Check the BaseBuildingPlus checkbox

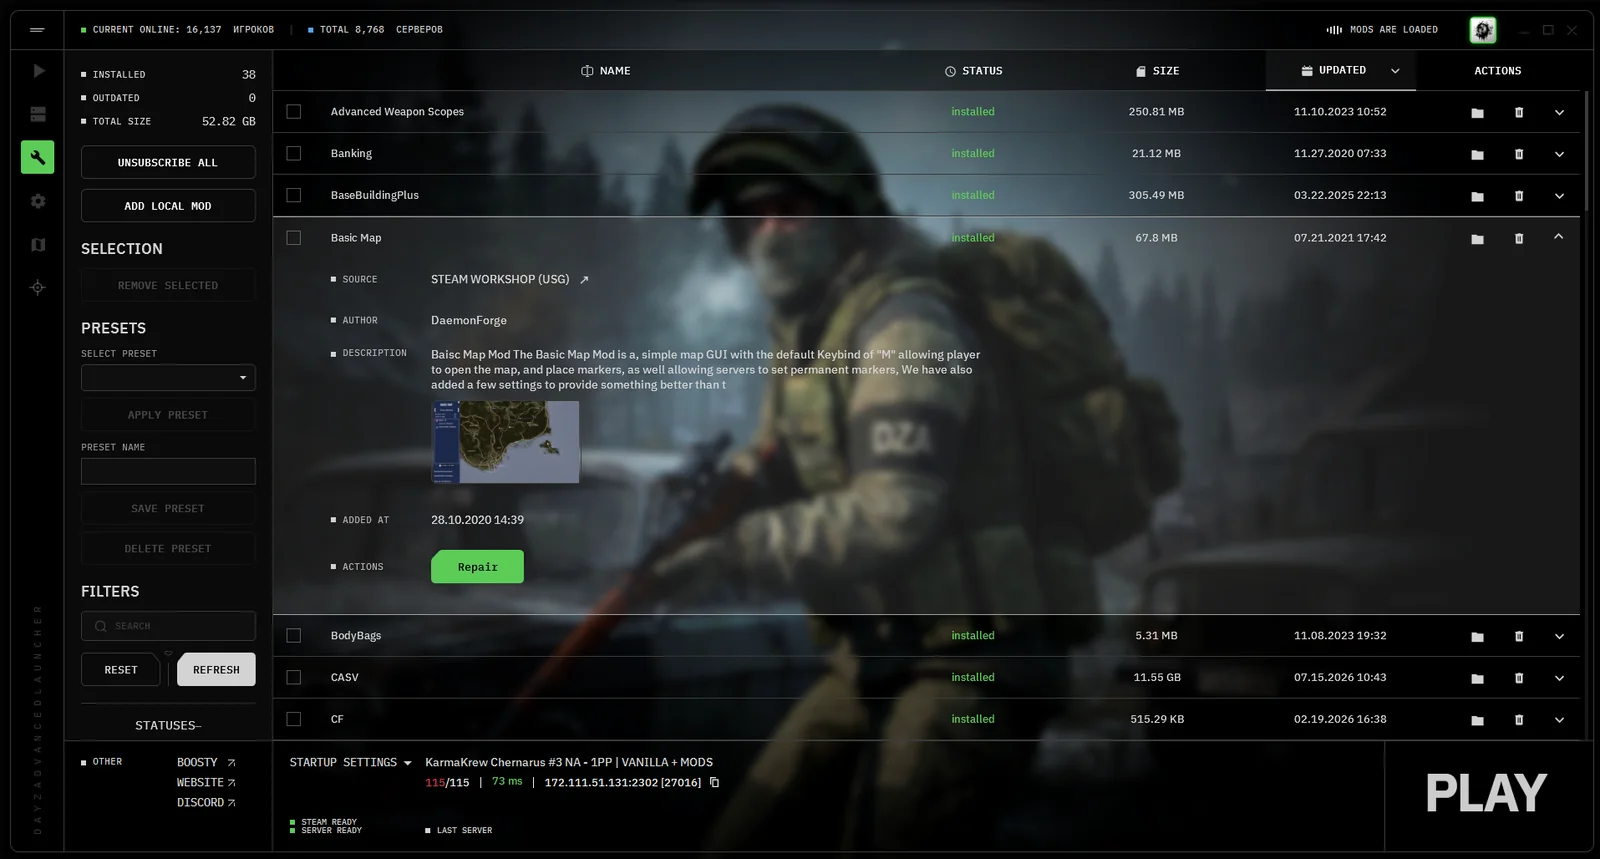pyautogui.click(x=294, y=196)
